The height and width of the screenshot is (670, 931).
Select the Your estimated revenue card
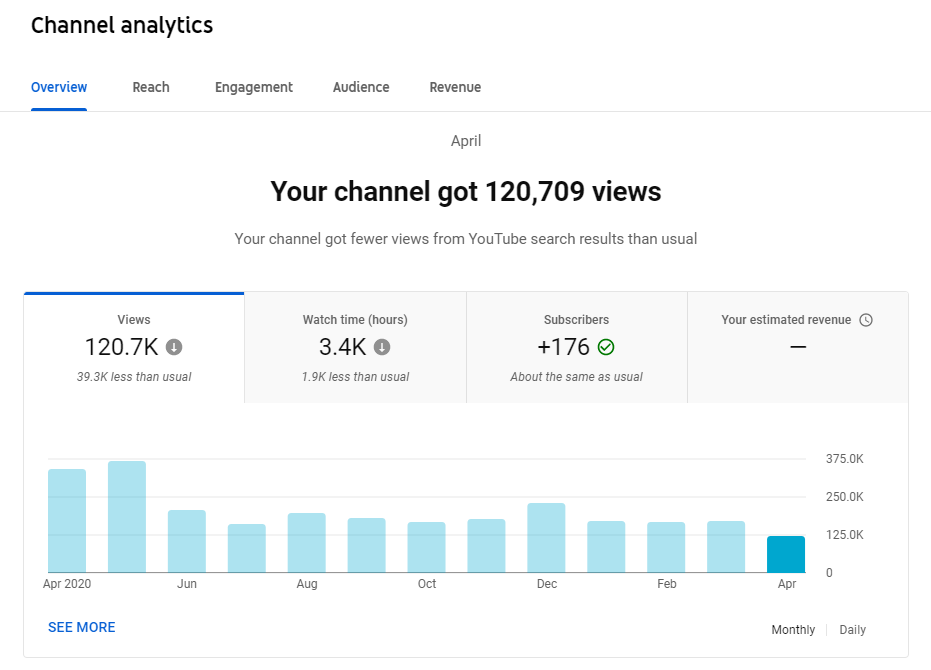point(798,348)
